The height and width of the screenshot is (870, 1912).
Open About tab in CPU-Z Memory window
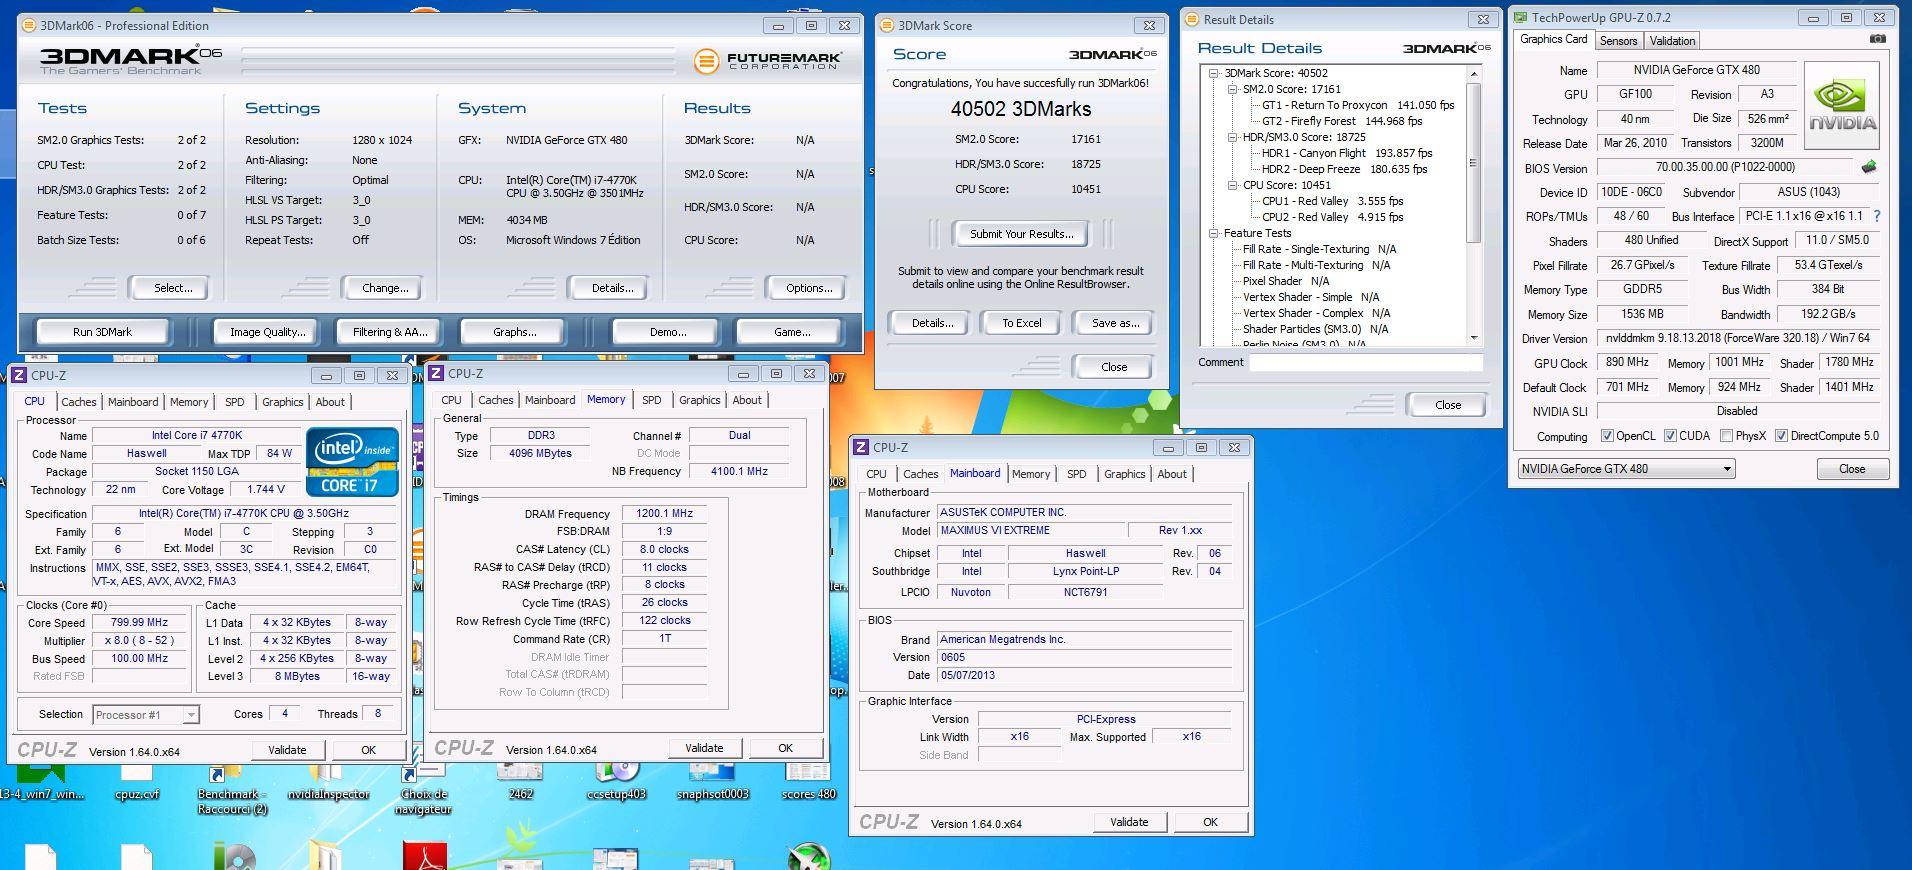(x=747, y=400)
